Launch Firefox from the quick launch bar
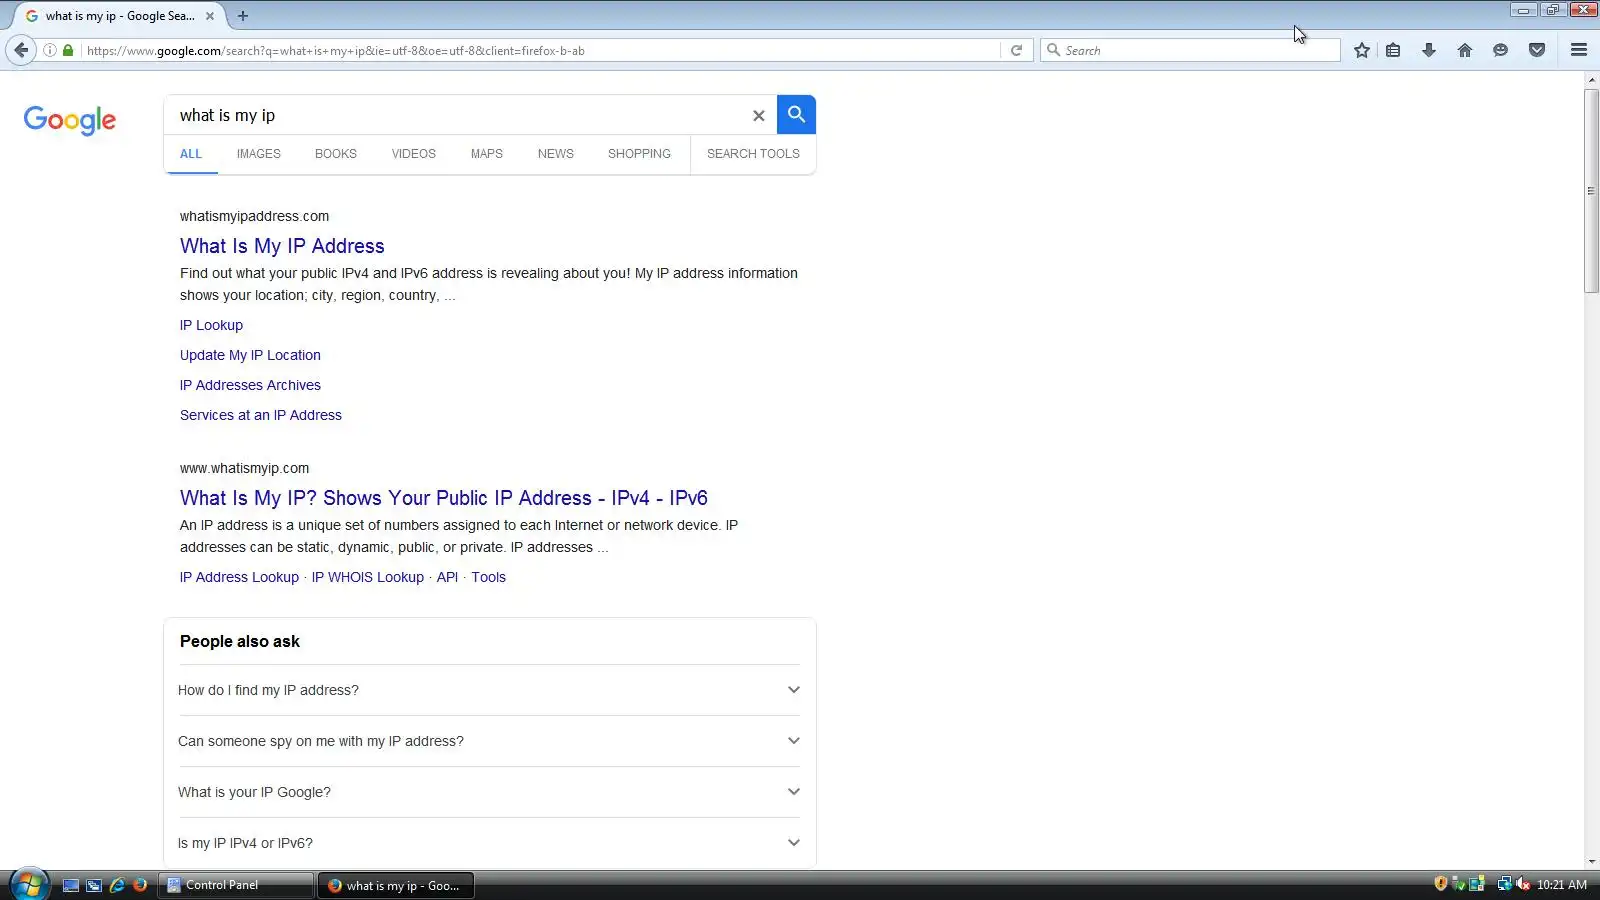This screenshot has width=1600, height=900. coord(140,885)
